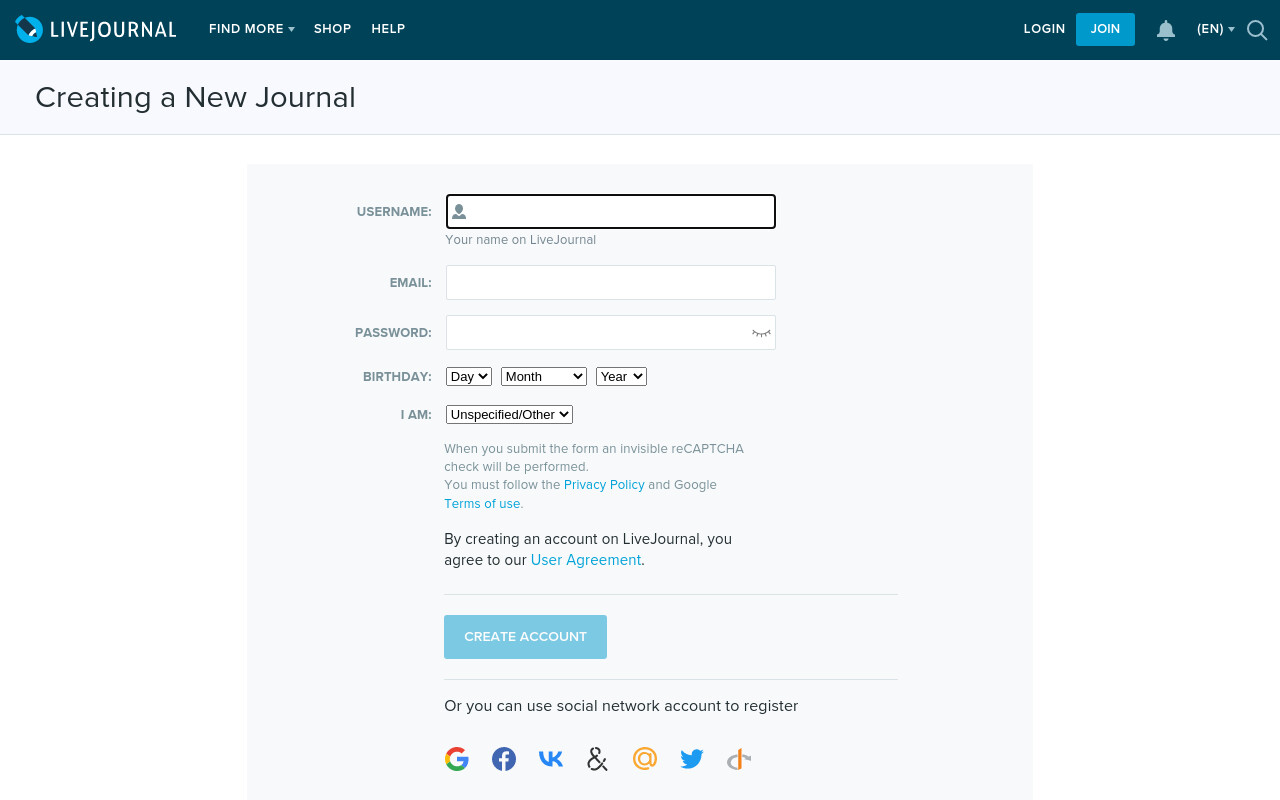Click the Join button in header
The height and width of the screenshot is (800, 1280).
tap(1105, 29)
